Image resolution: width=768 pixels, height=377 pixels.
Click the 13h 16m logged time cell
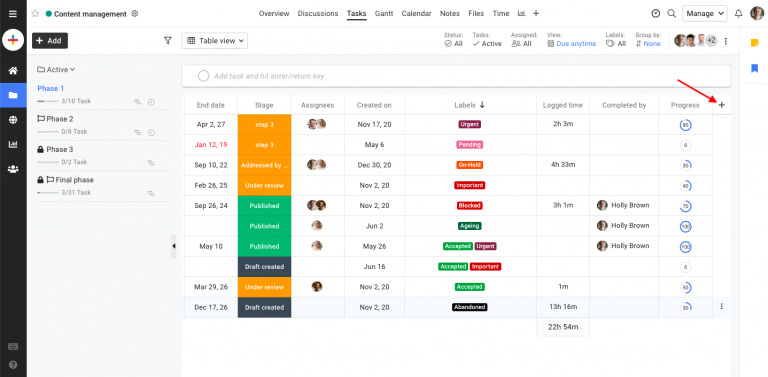tap(563, 307)
